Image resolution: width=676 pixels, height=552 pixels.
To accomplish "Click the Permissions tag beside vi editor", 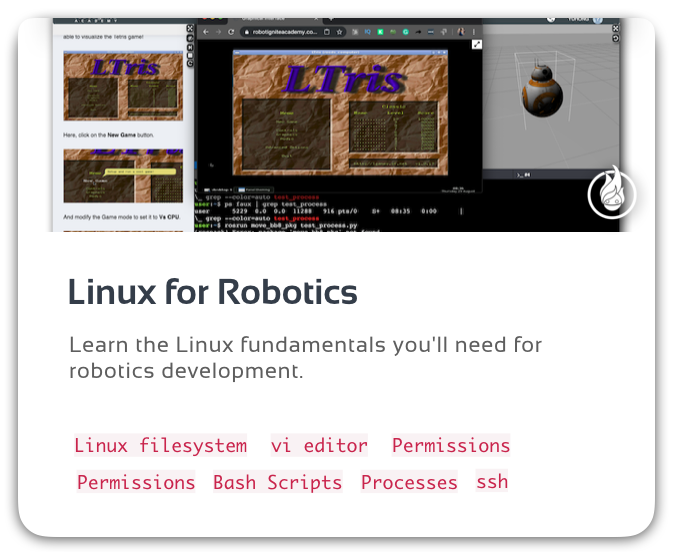I will point(451,445).
